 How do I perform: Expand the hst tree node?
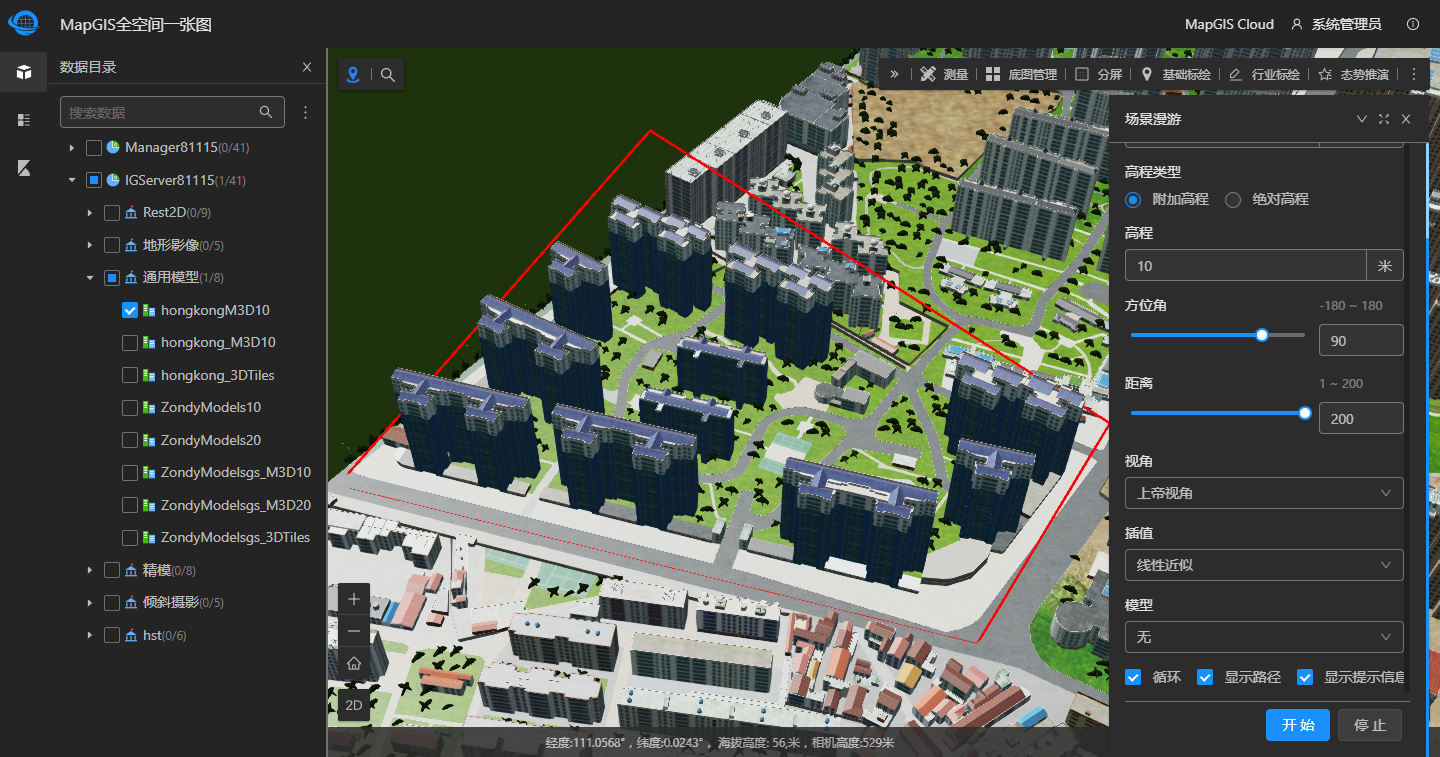click(90, 635)
